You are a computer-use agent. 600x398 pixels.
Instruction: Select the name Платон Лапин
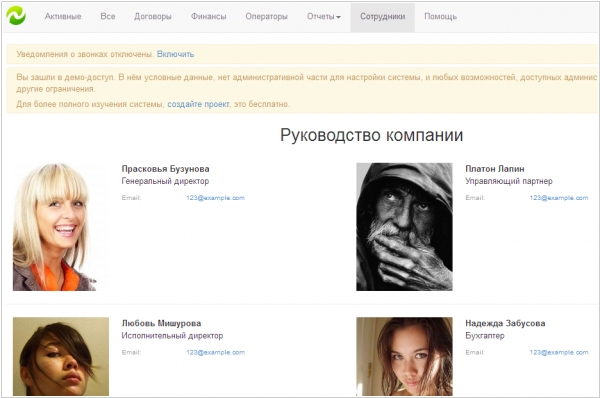point(494,169)
